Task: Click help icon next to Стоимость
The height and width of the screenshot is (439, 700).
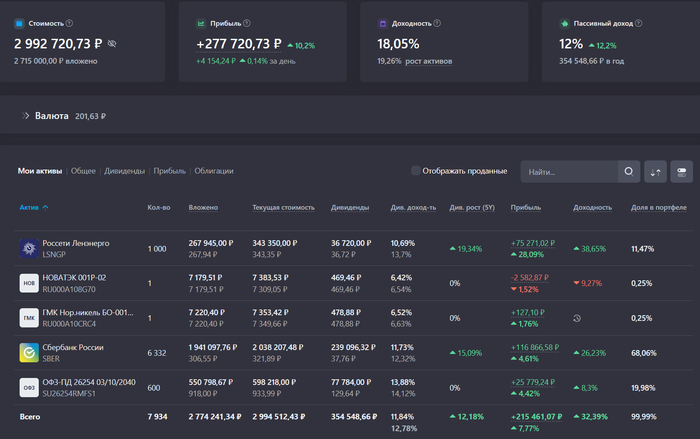Action: 69,22
